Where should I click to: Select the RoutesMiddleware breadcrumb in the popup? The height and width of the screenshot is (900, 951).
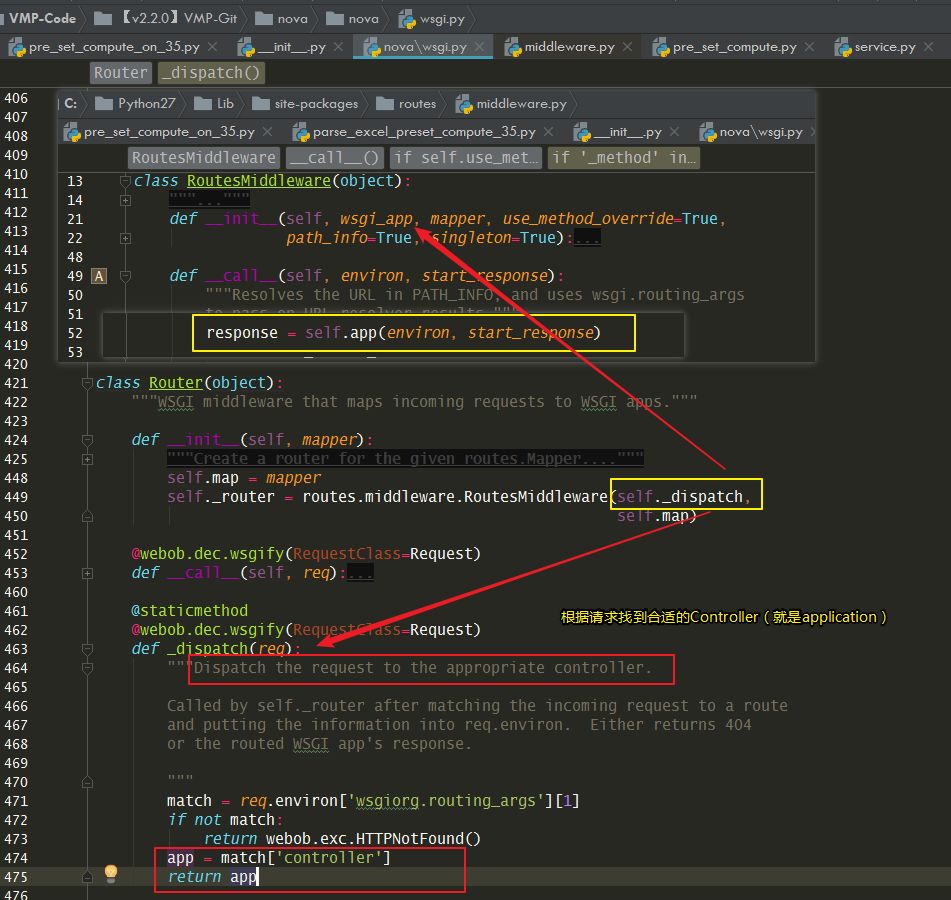coord(203,157)
